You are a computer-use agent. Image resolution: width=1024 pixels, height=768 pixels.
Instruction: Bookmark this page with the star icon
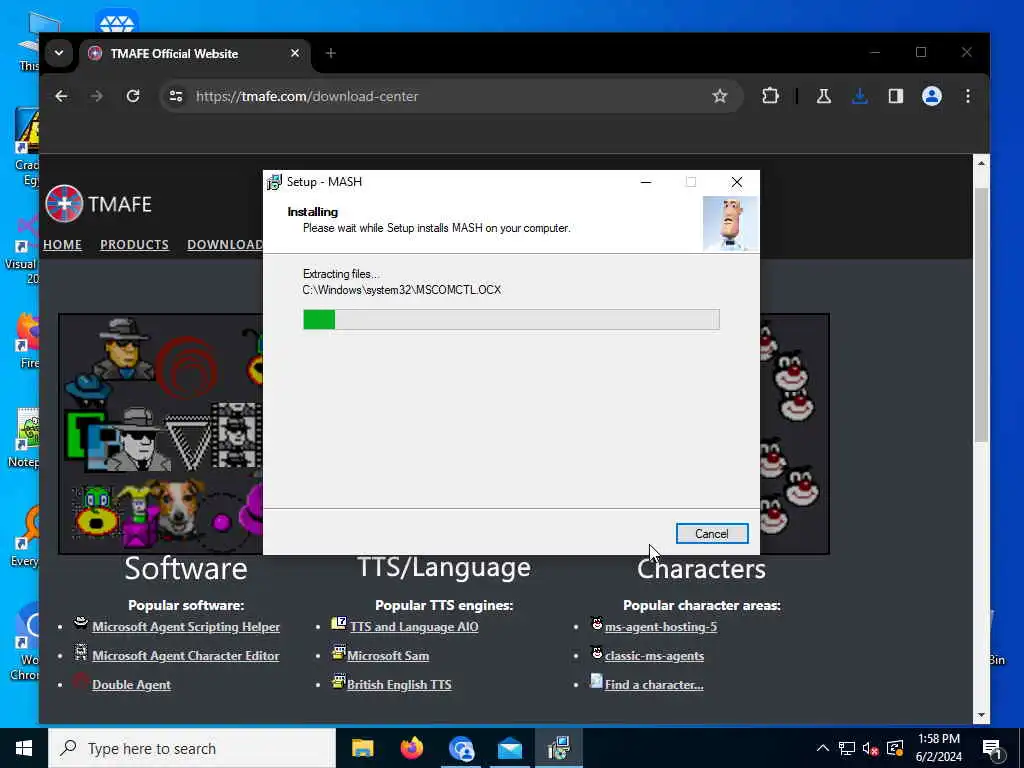(720, 96)
